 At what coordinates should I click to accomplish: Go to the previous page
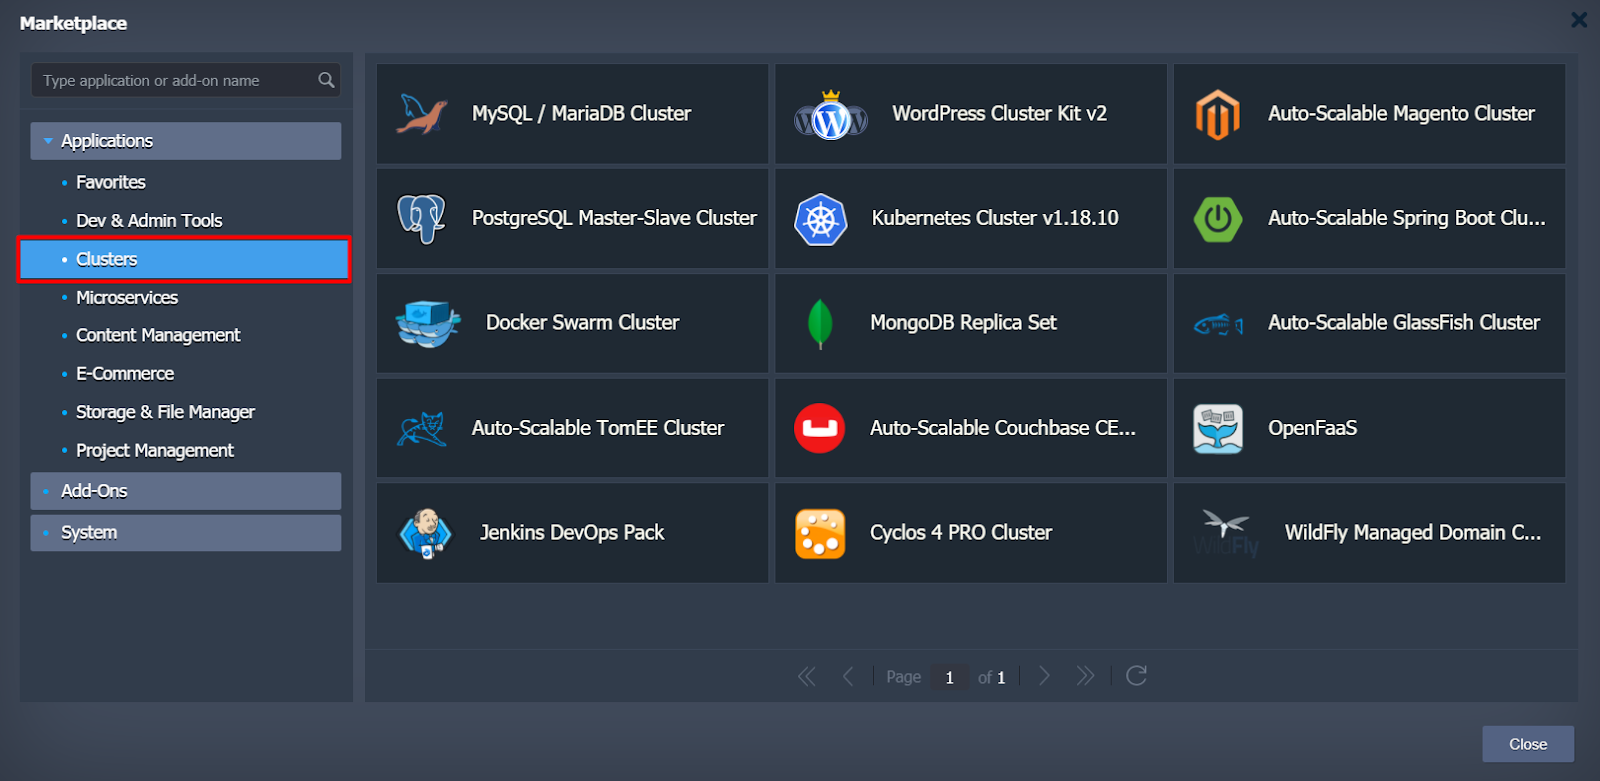[x=848, y=677]
